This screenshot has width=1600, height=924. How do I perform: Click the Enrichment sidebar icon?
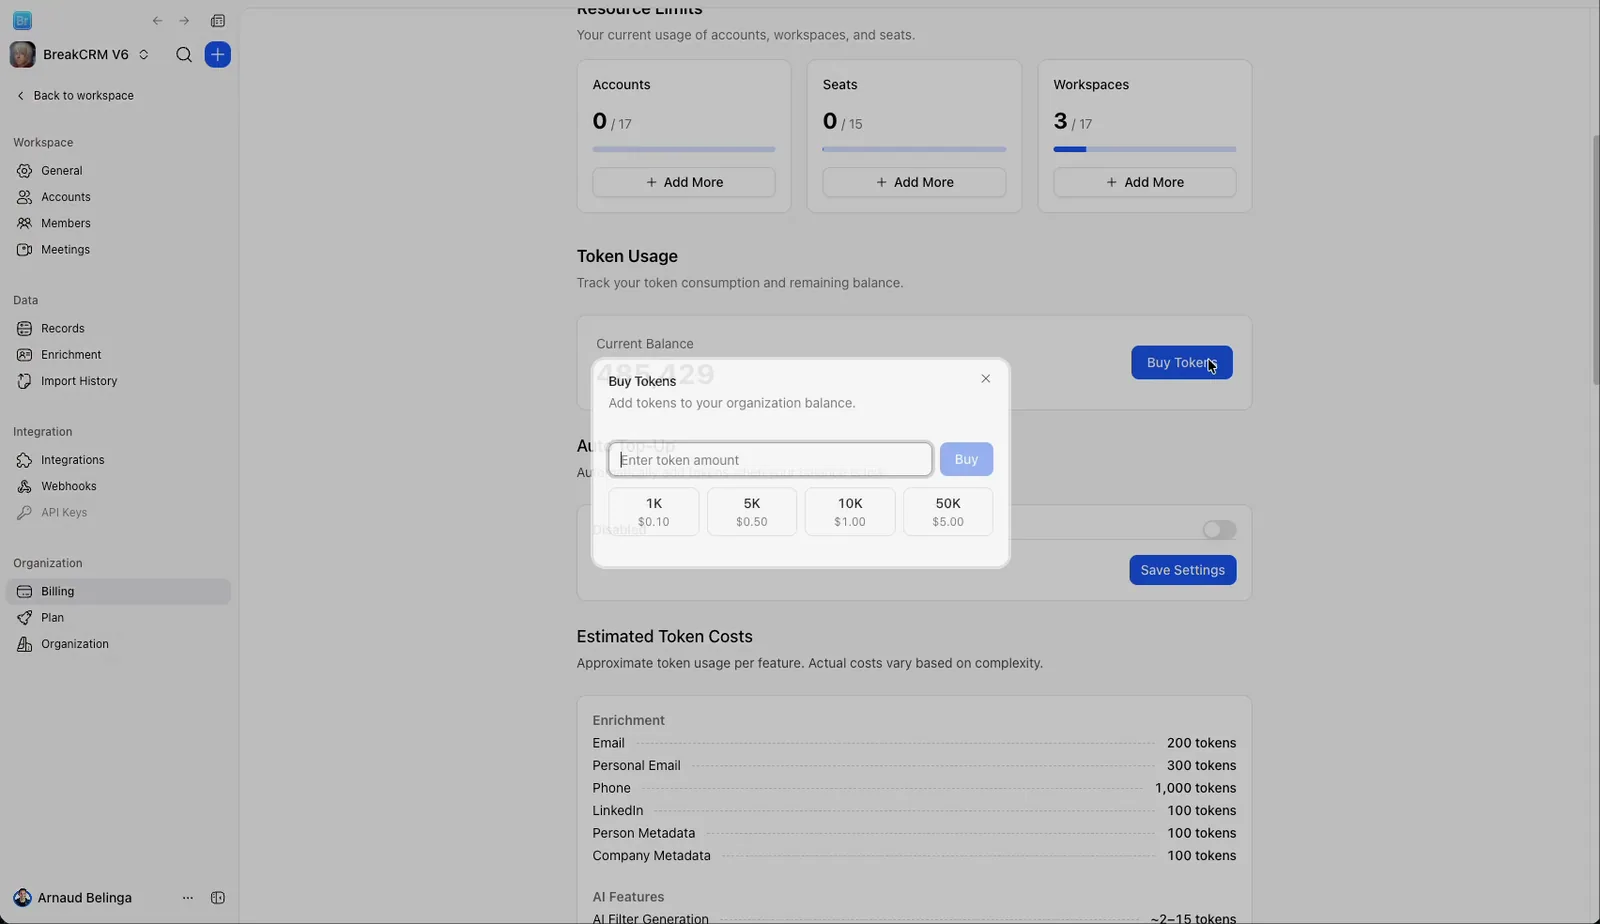(x=24, y=355)
